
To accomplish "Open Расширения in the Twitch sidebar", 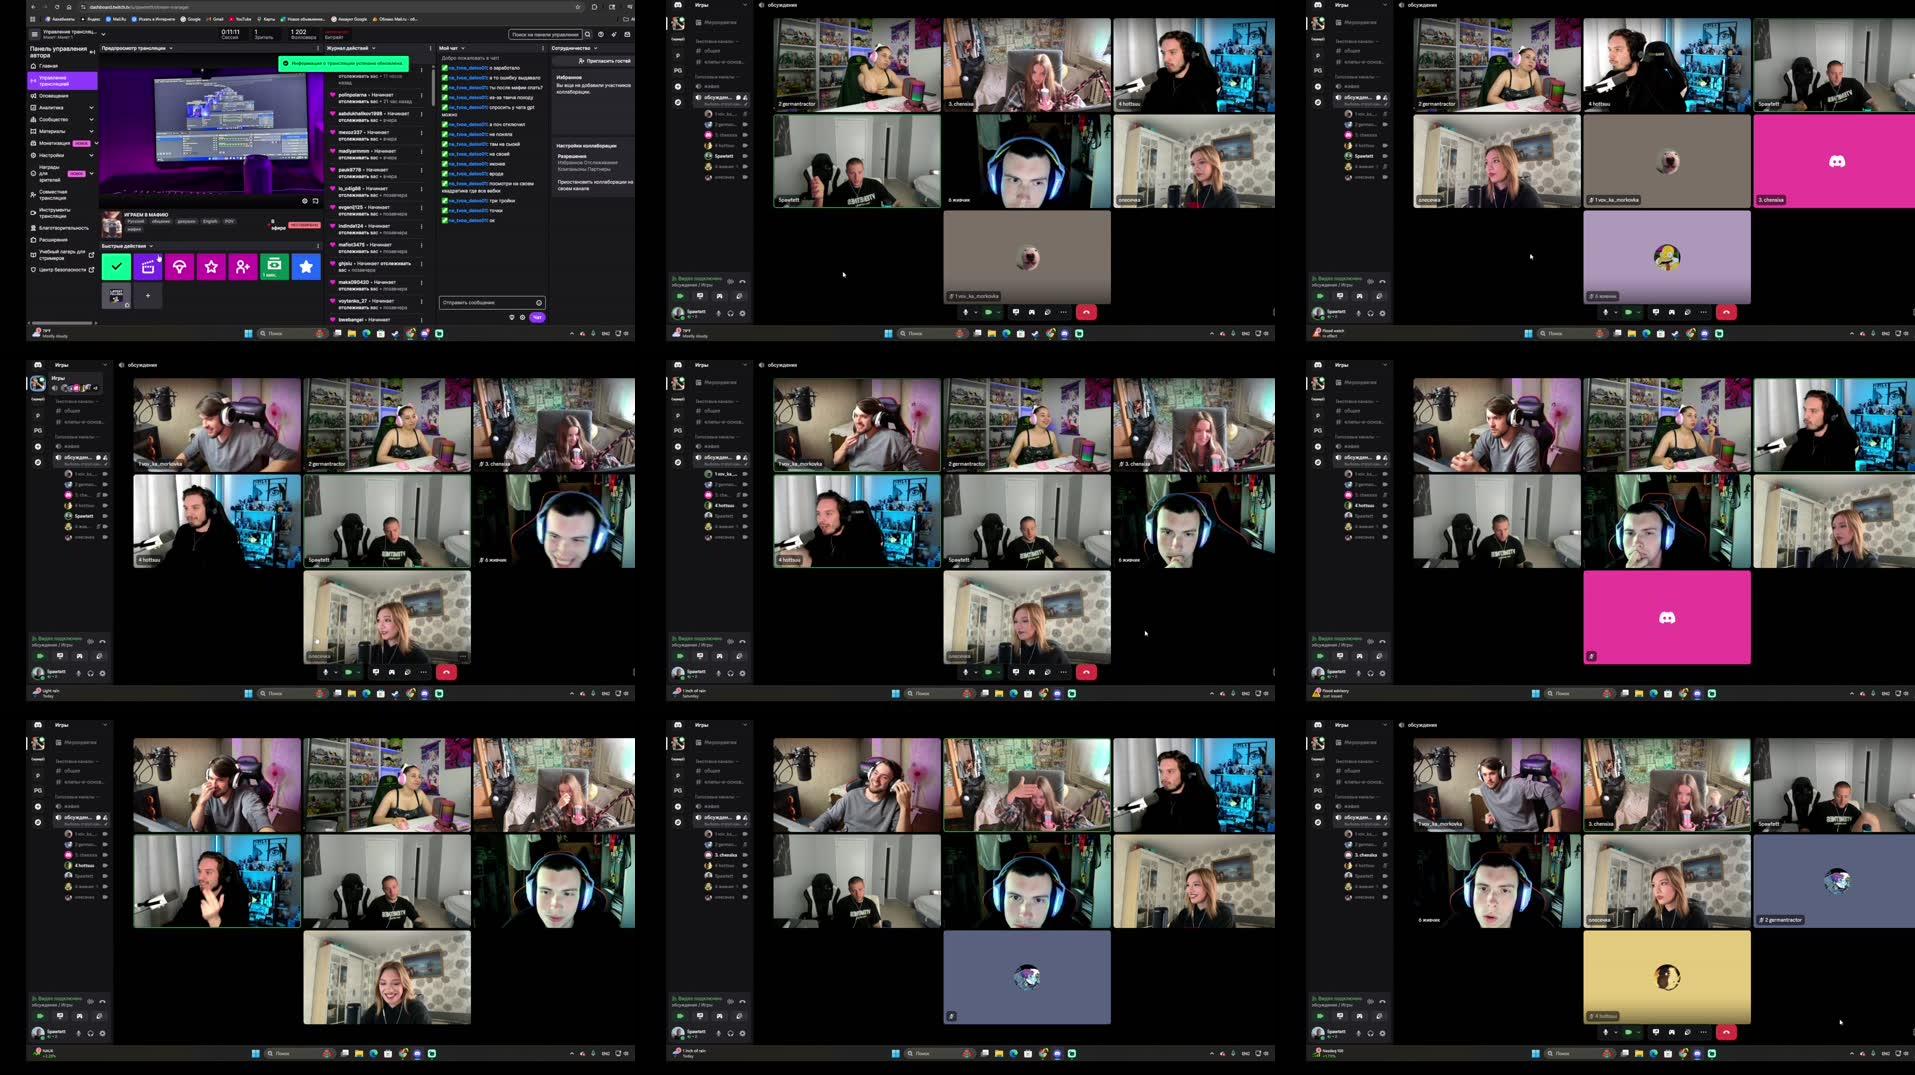I will [x=54, y=240].
